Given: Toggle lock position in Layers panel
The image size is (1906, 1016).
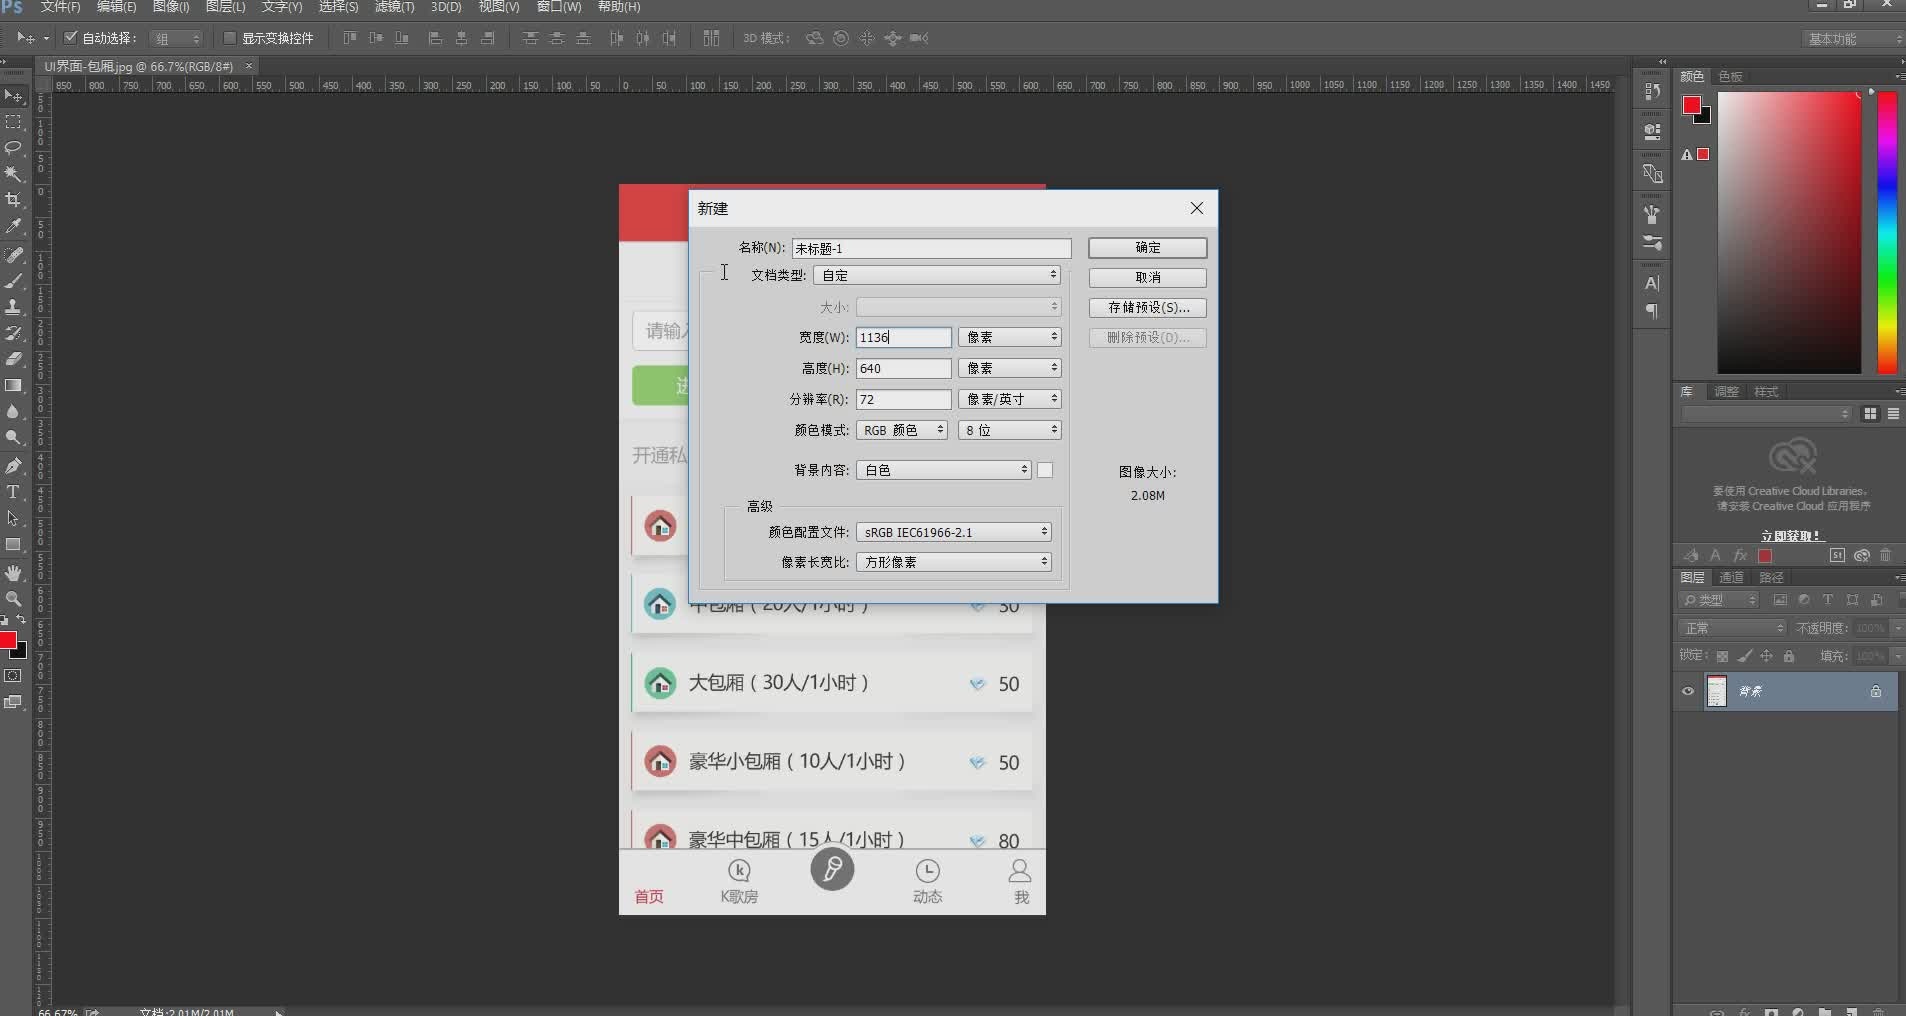Looking at the screenshot, I should [x=1767, y=656].
